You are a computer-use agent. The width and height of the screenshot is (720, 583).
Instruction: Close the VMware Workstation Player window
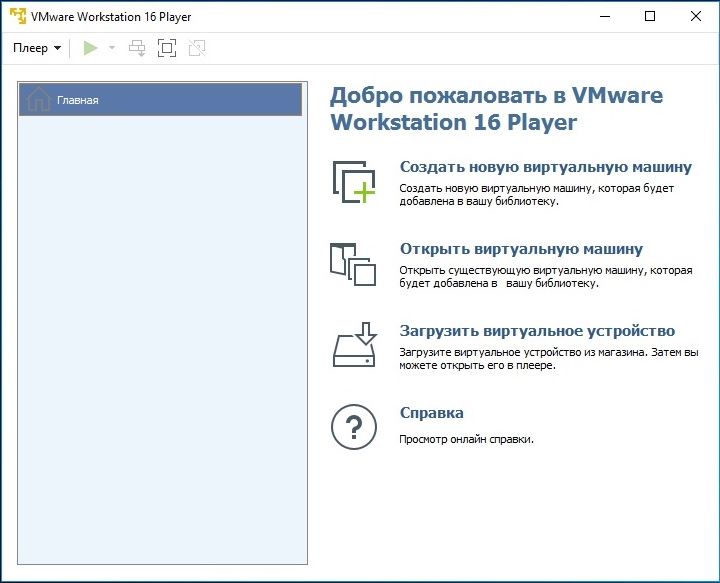[695, 17]
